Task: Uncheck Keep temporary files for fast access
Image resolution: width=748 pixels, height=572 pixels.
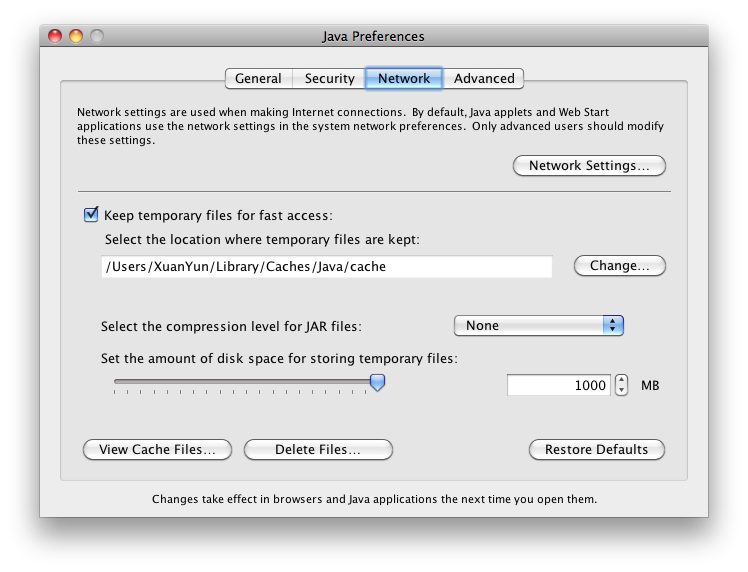Action: (91, 215)
